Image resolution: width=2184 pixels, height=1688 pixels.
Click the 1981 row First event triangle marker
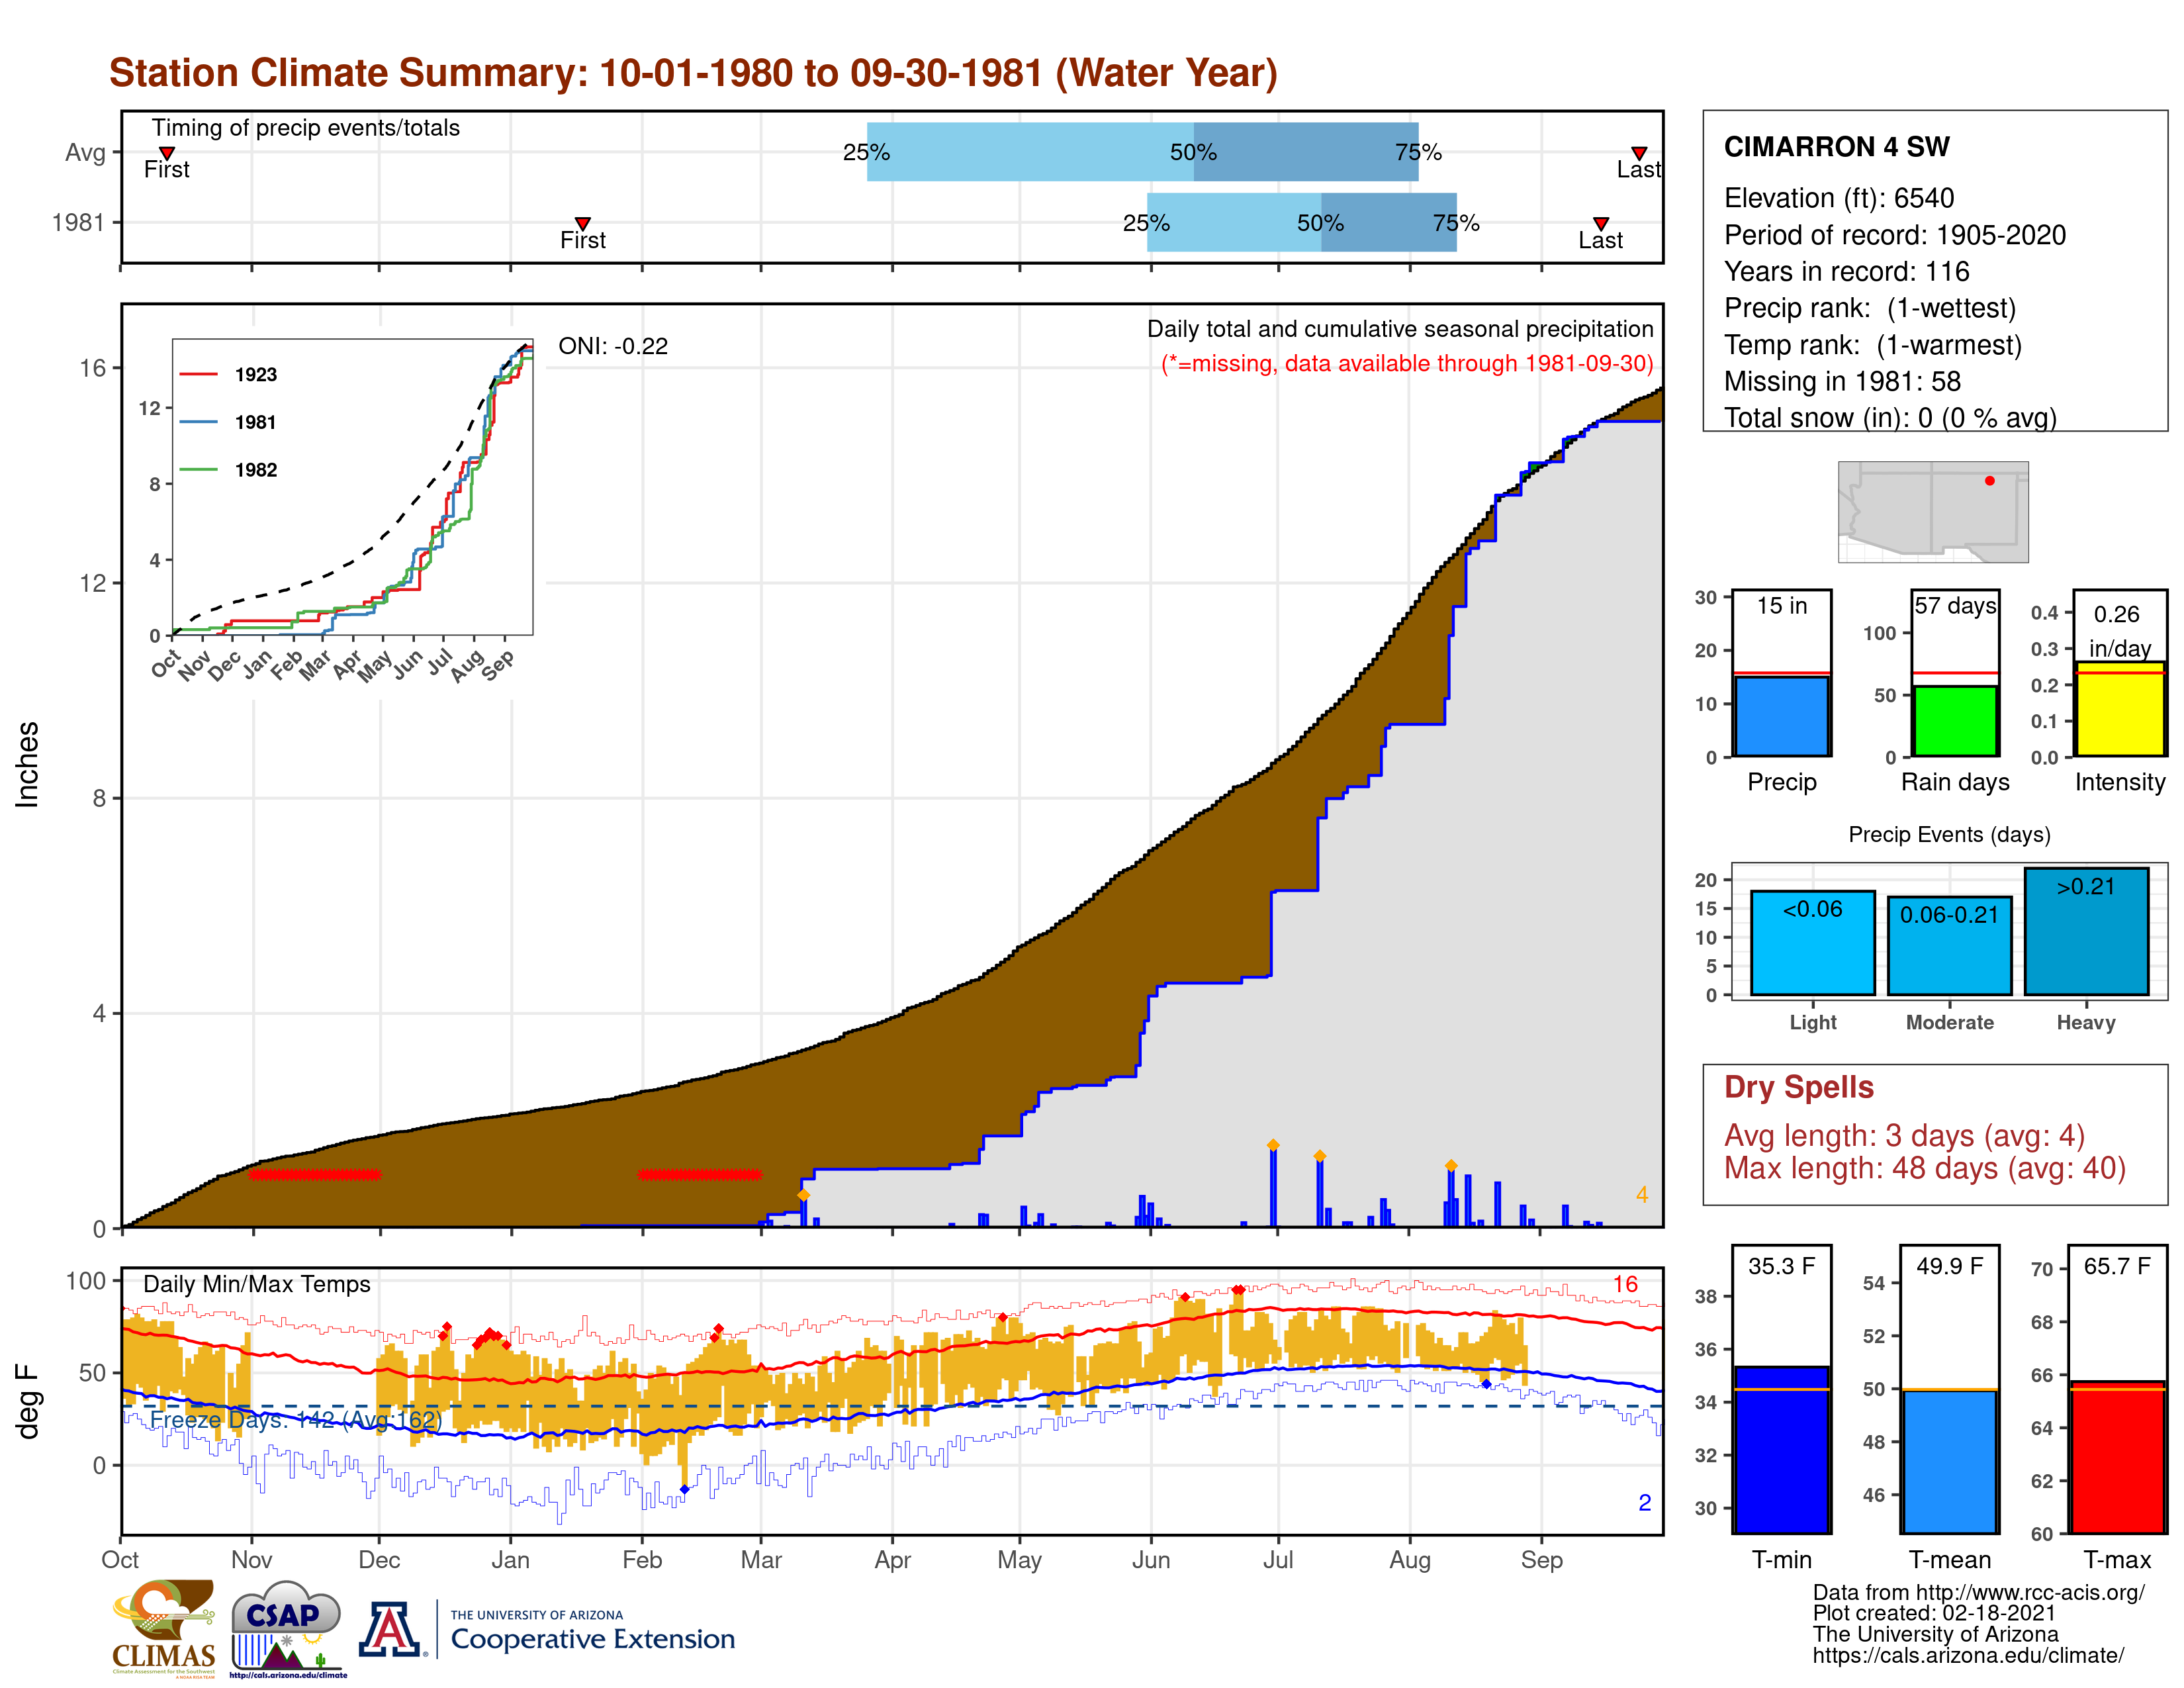(583, 223)
